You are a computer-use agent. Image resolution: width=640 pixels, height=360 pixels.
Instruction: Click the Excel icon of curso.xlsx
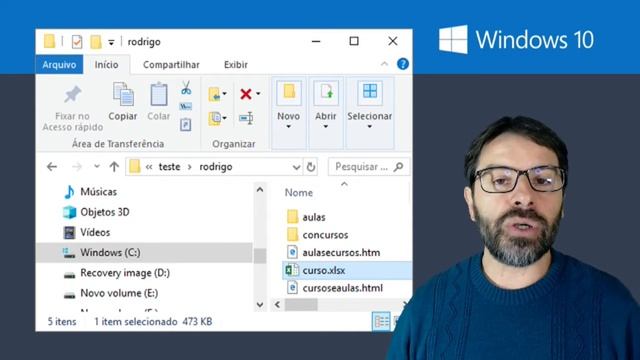pos(291,270)
